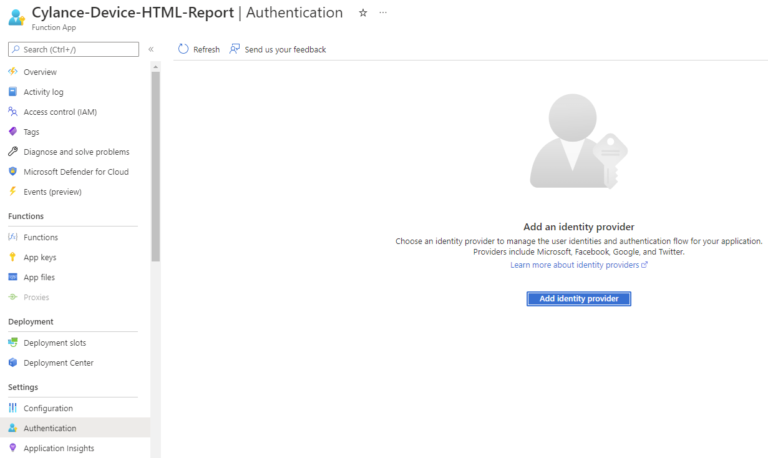
Task: Click the Refresh button label
Action: (206, 49)
